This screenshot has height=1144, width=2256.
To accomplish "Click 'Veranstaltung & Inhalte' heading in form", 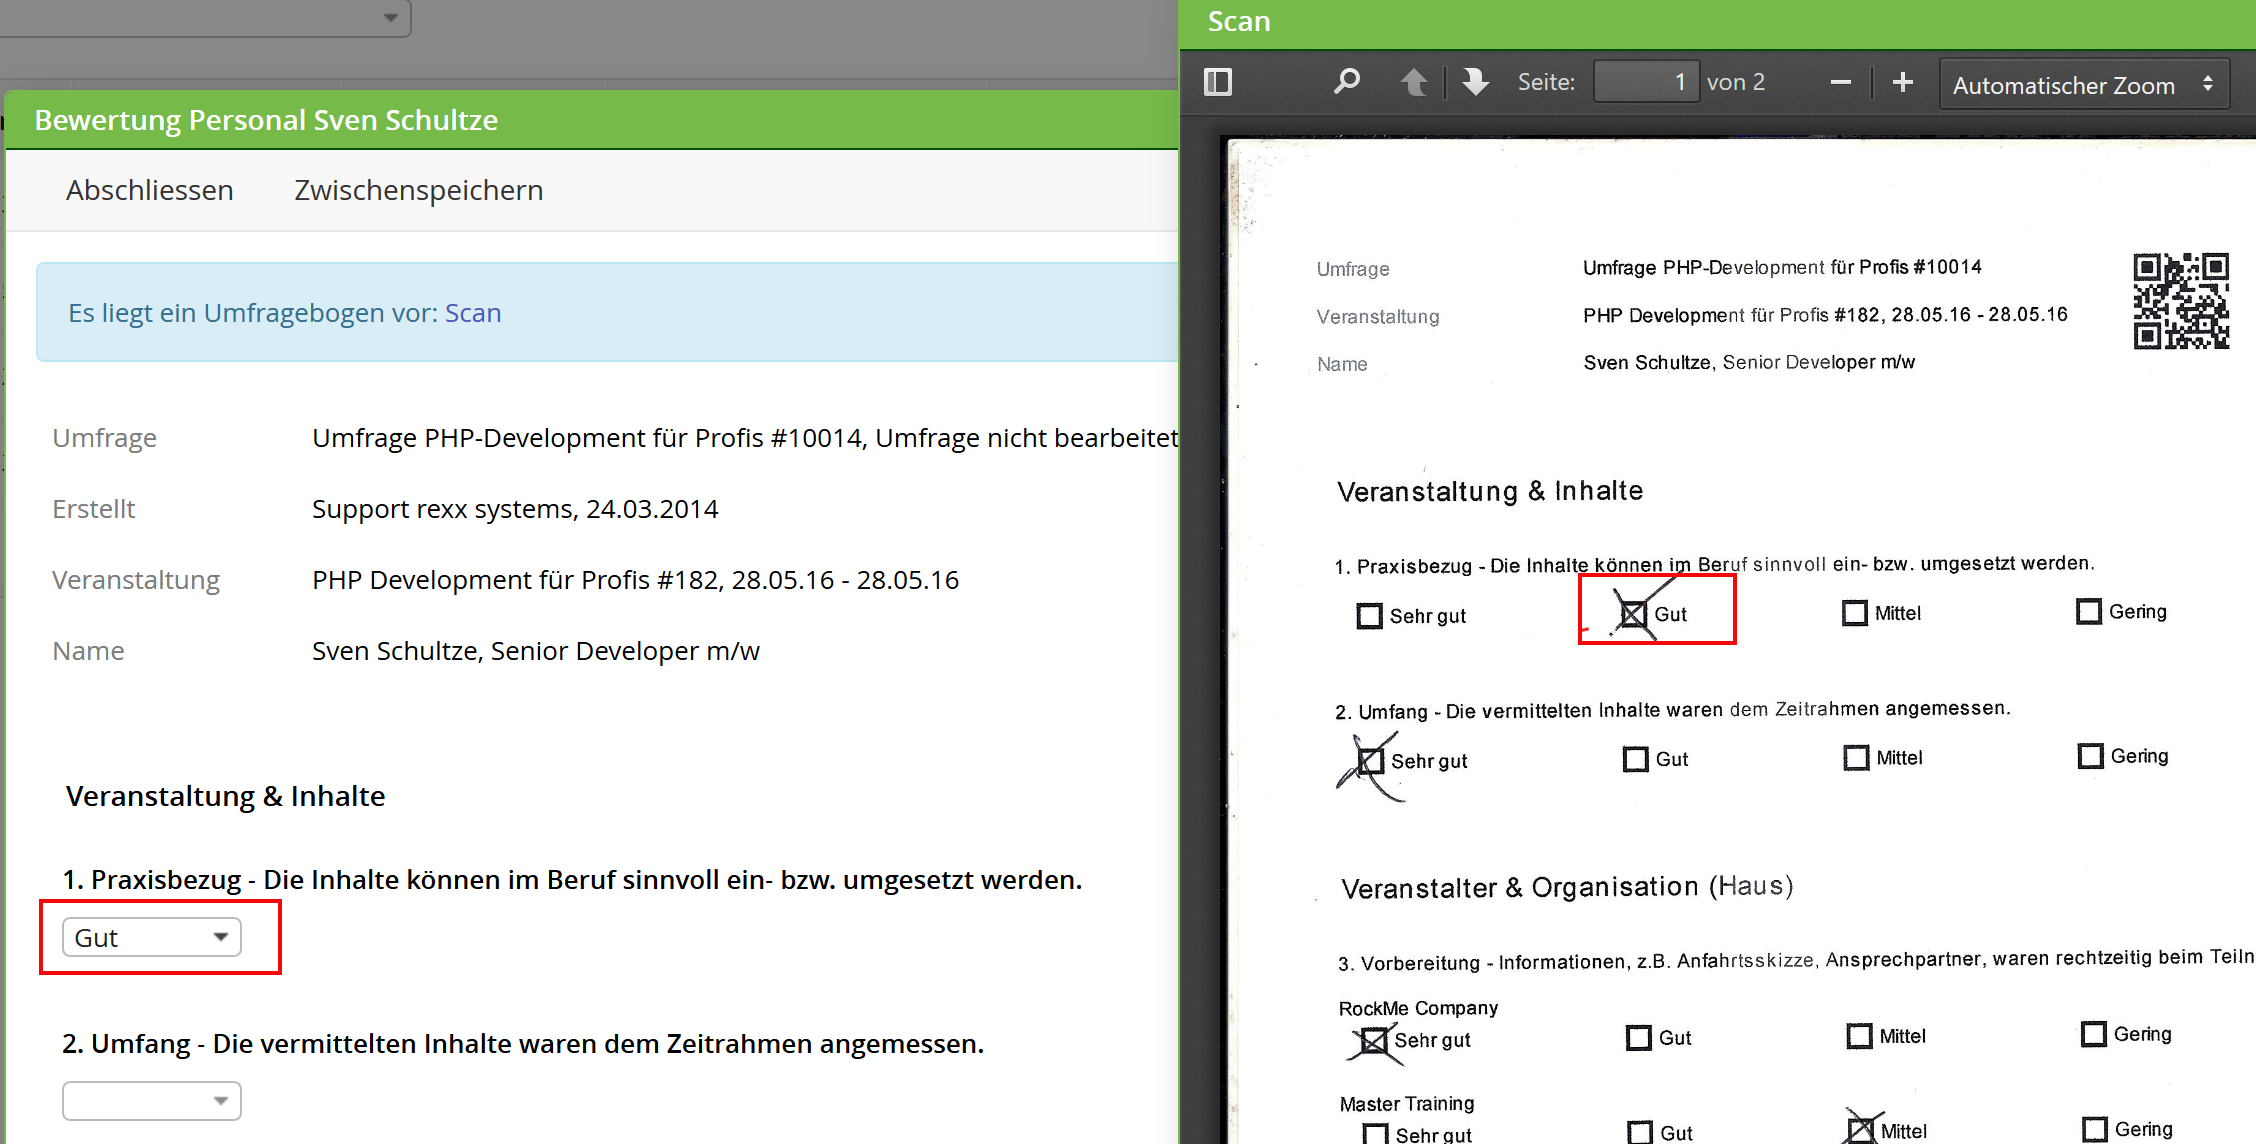I will click(226, 796).
